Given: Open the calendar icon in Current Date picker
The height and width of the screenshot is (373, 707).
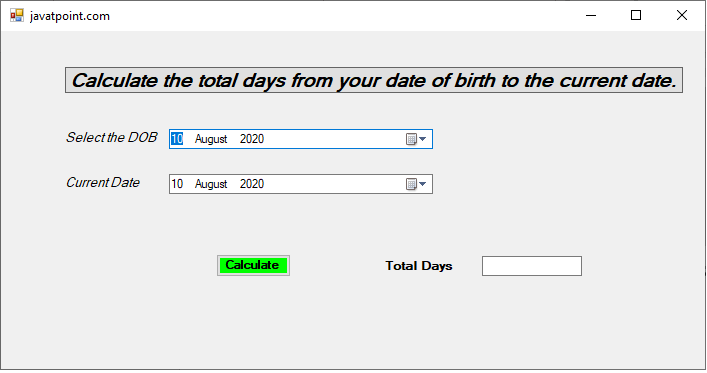Looking at the screenshot, I should (x=411, y=184).
